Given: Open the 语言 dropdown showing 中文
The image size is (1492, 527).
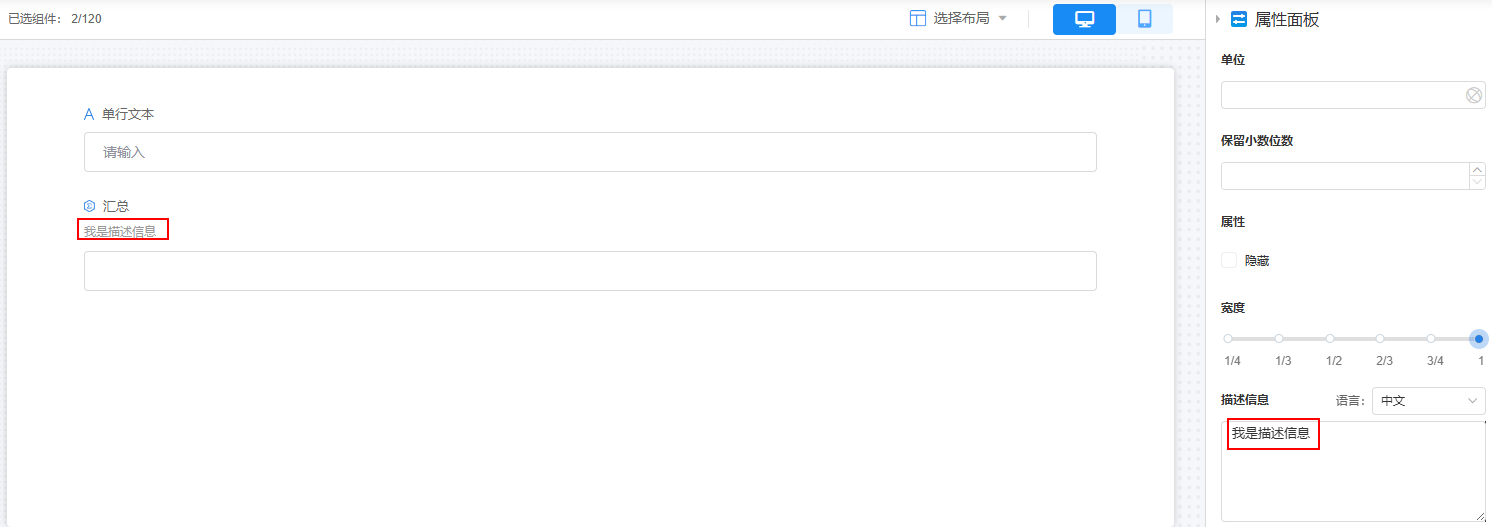Looking at the screenshot, I should [x=1428, y=400].
